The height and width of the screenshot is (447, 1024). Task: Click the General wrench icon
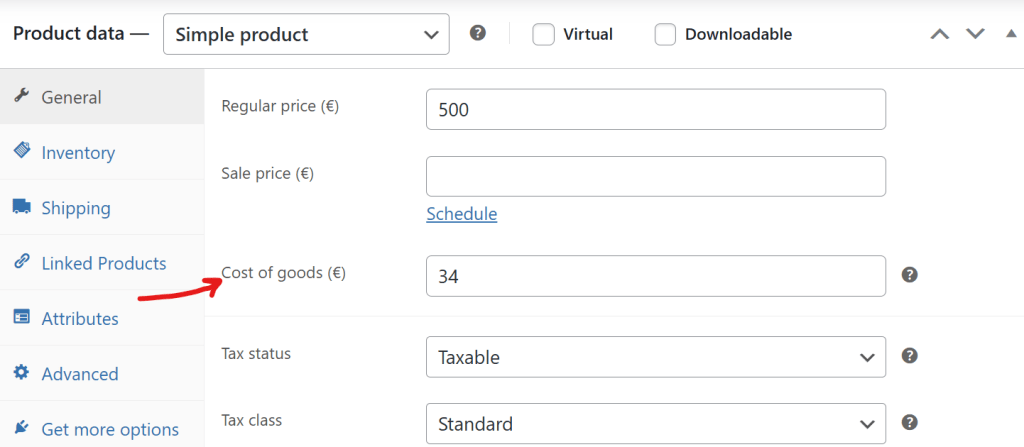pyautogui.click(x=22, y=97)
